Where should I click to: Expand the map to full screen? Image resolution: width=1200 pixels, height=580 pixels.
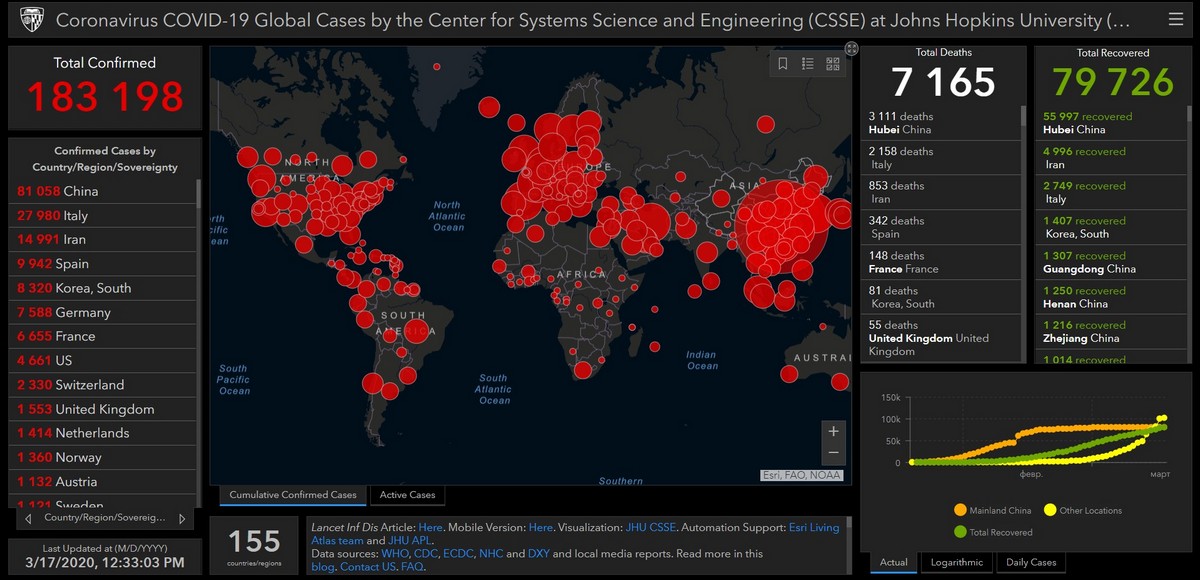click(851, 48)
